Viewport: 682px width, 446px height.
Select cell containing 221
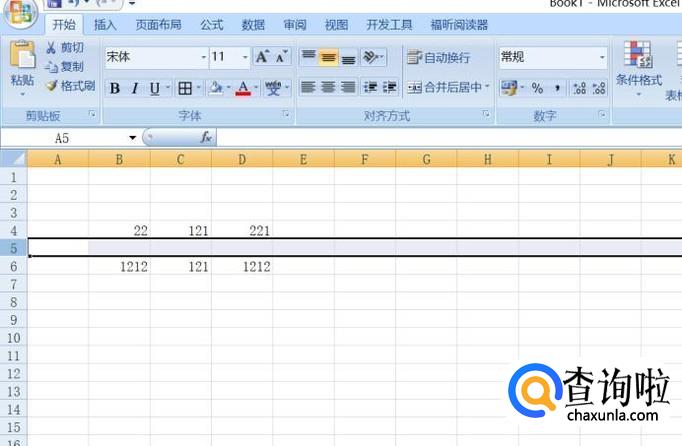(x=242, y=231)
